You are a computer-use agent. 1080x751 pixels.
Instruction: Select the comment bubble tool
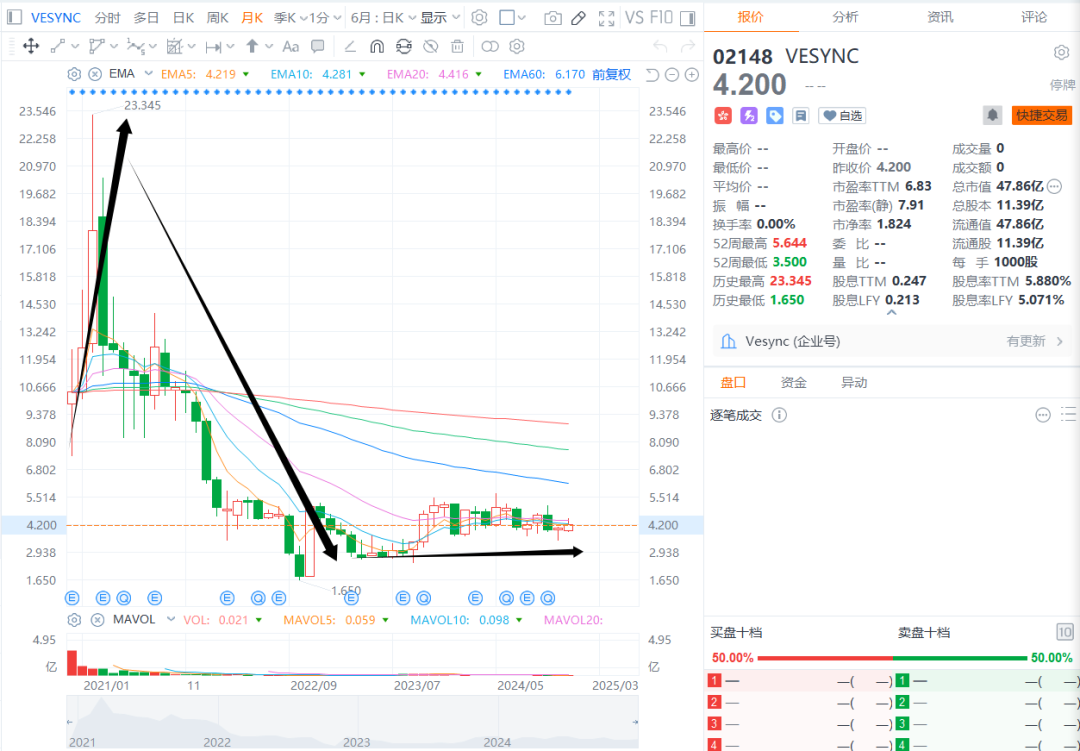pos(318,47)
